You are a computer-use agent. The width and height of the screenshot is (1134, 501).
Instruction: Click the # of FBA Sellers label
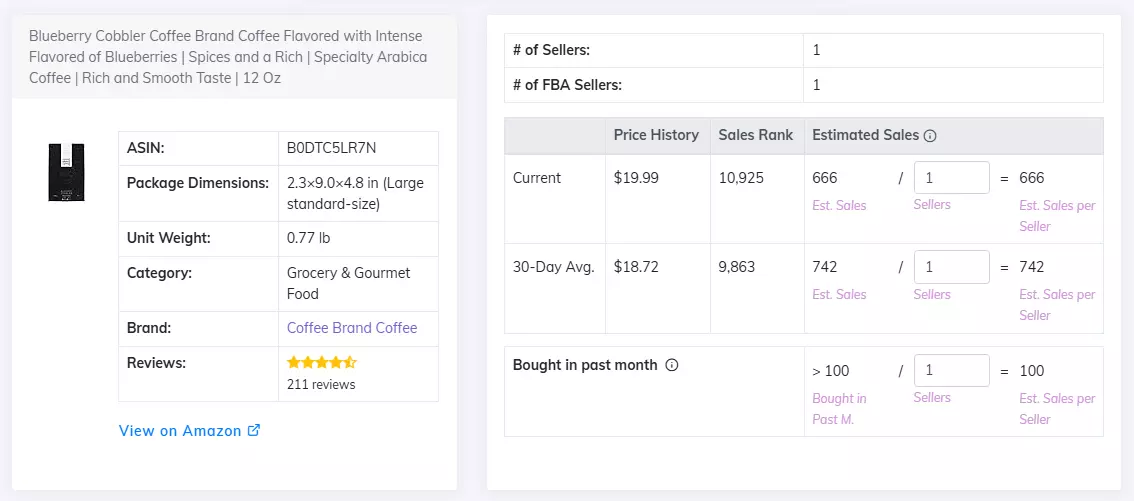point(567,85)
